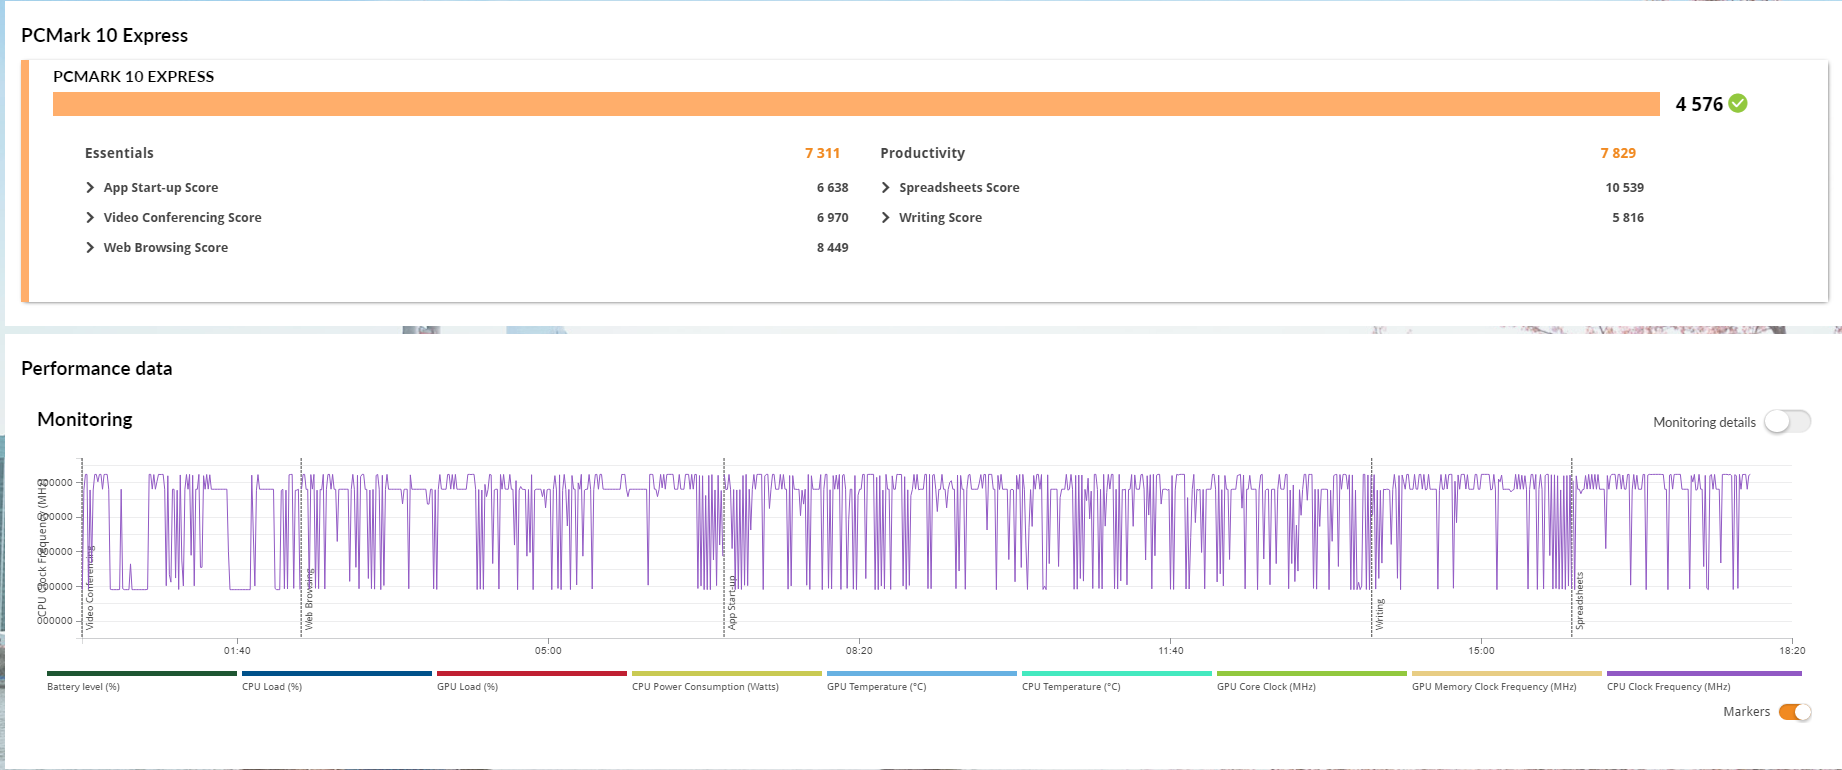1842x770 pixels.
Task: Toggle the Battery level legend item
Action: pyautogui.click(x=142, y=680)
